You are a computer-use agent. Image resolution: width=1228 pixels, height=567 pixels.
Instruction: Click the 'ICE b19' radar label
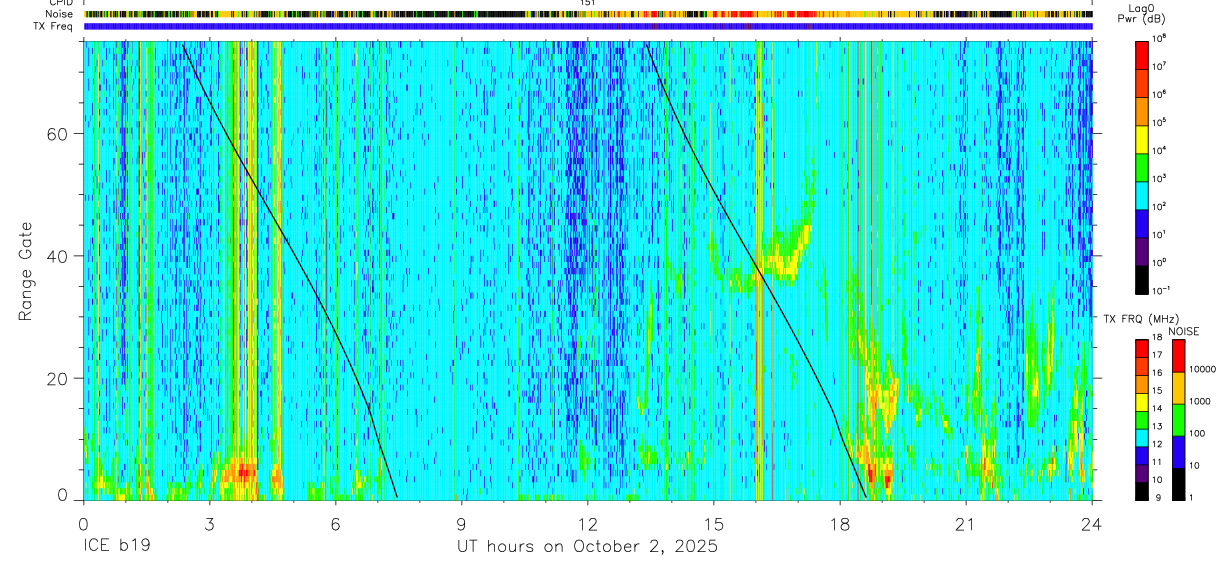point(116,547)
